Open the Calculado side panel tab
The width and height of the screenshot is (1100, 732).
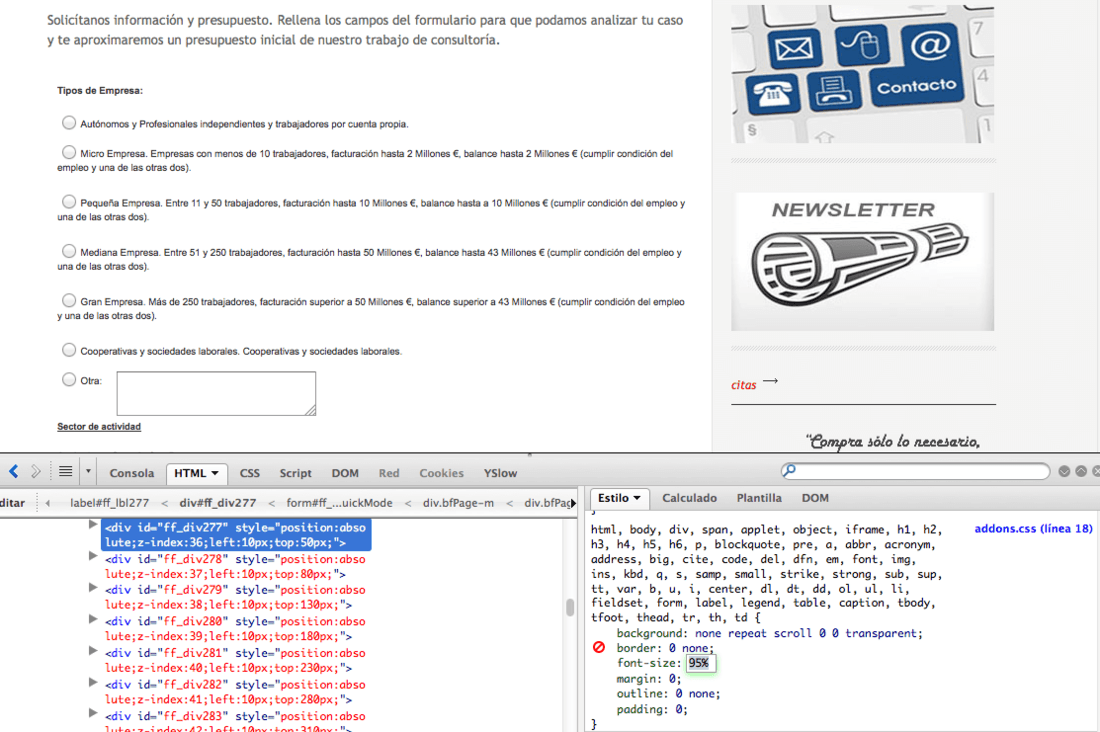tap(690, 498)
